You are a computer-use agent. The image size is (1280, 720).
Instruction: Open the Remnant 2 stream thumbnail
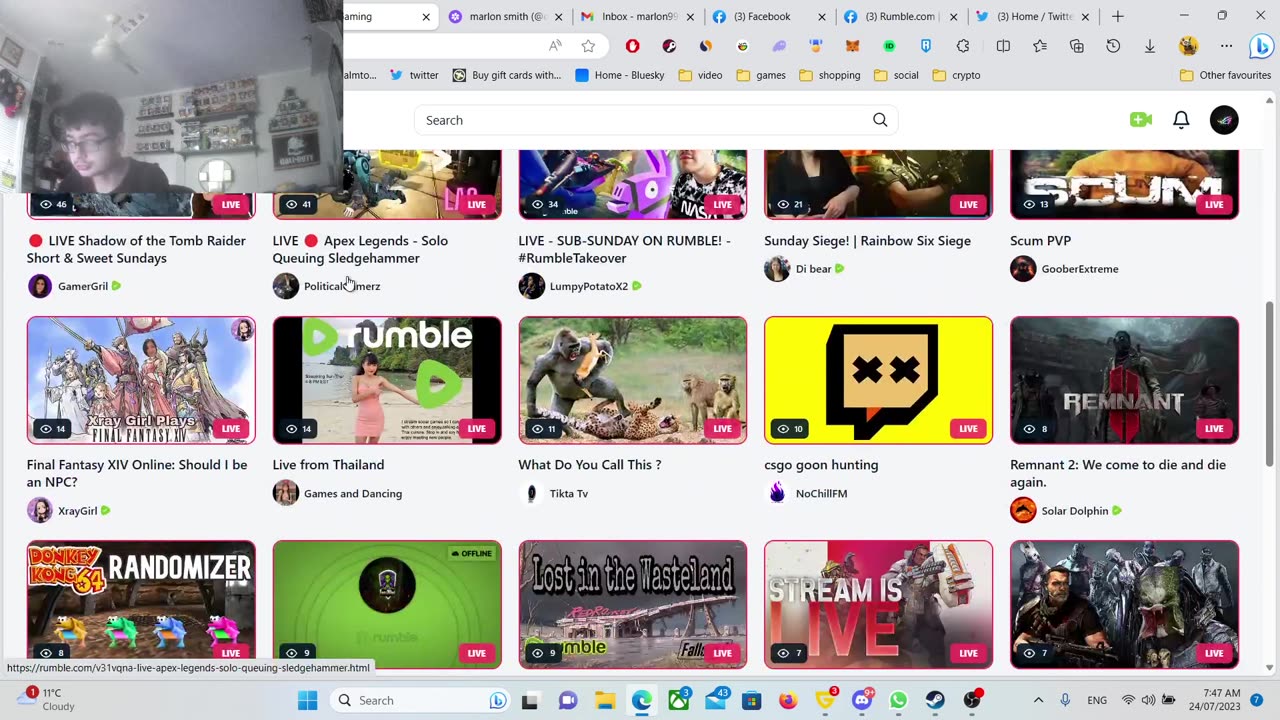[1124, 380]
